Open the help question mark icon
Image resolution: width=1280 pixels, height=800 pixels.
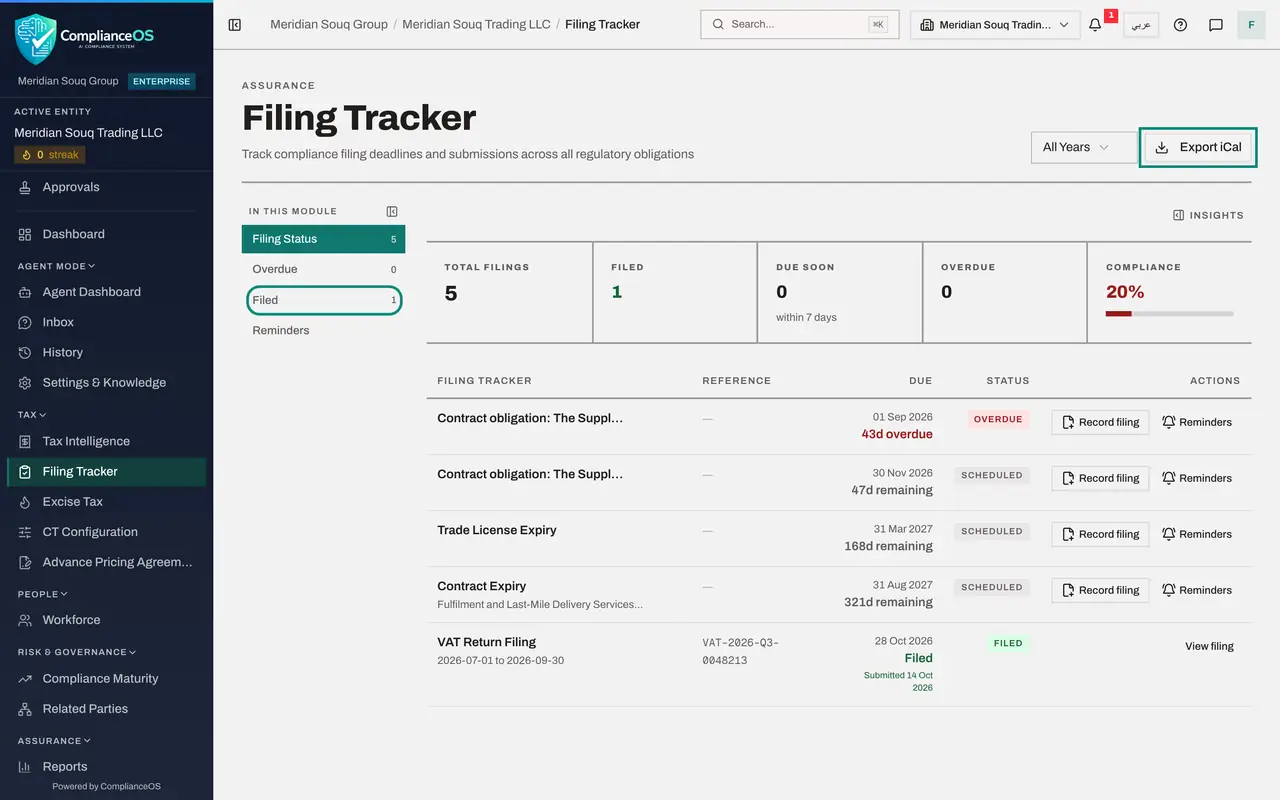coord(1180,25)
